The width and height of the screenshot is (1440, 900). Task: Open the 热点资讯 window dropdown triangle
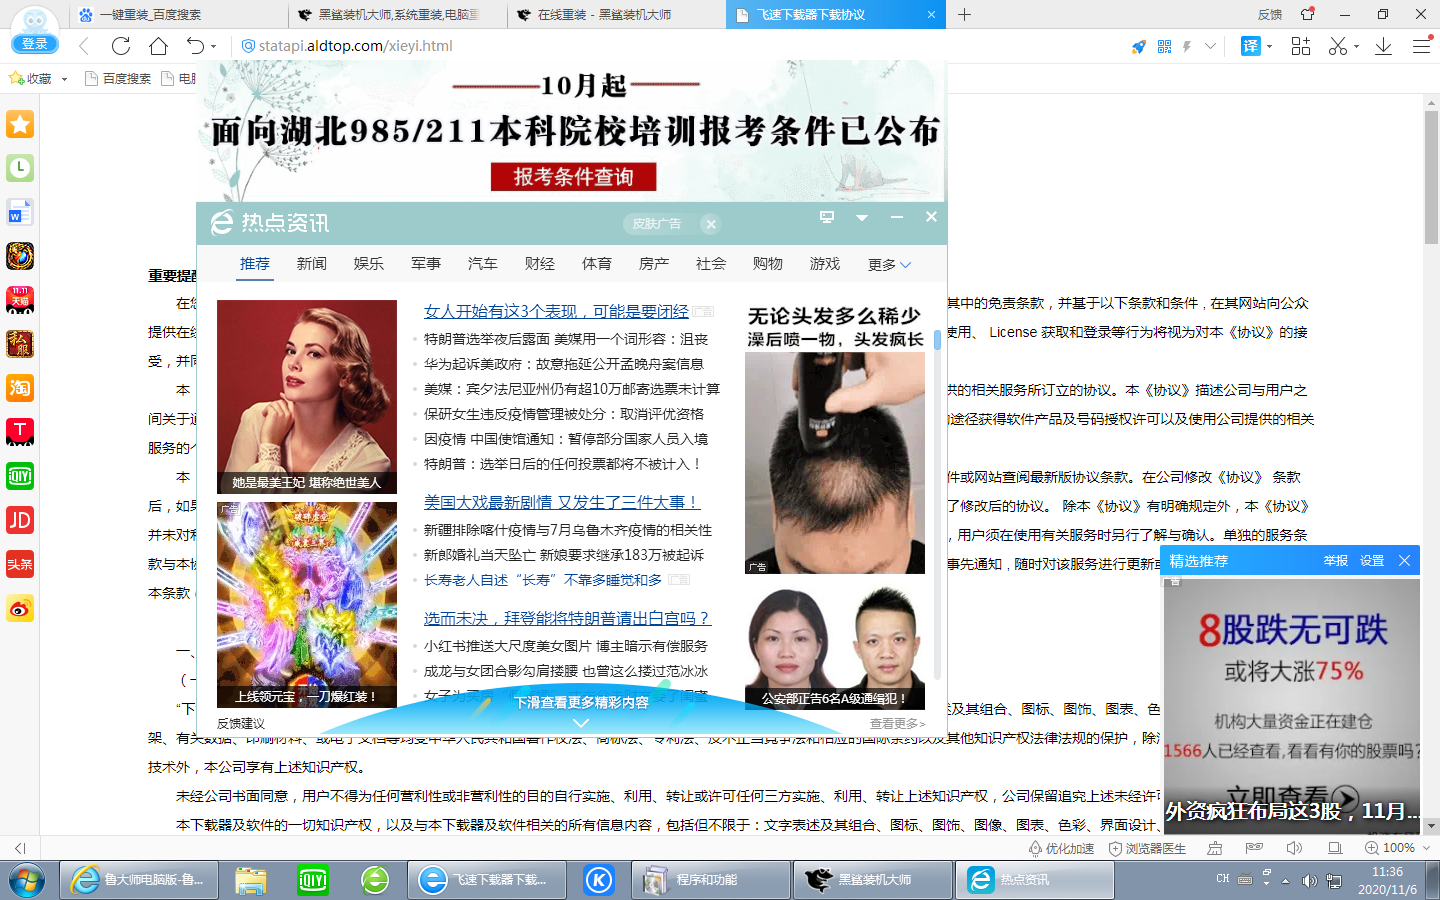[862, 217]
